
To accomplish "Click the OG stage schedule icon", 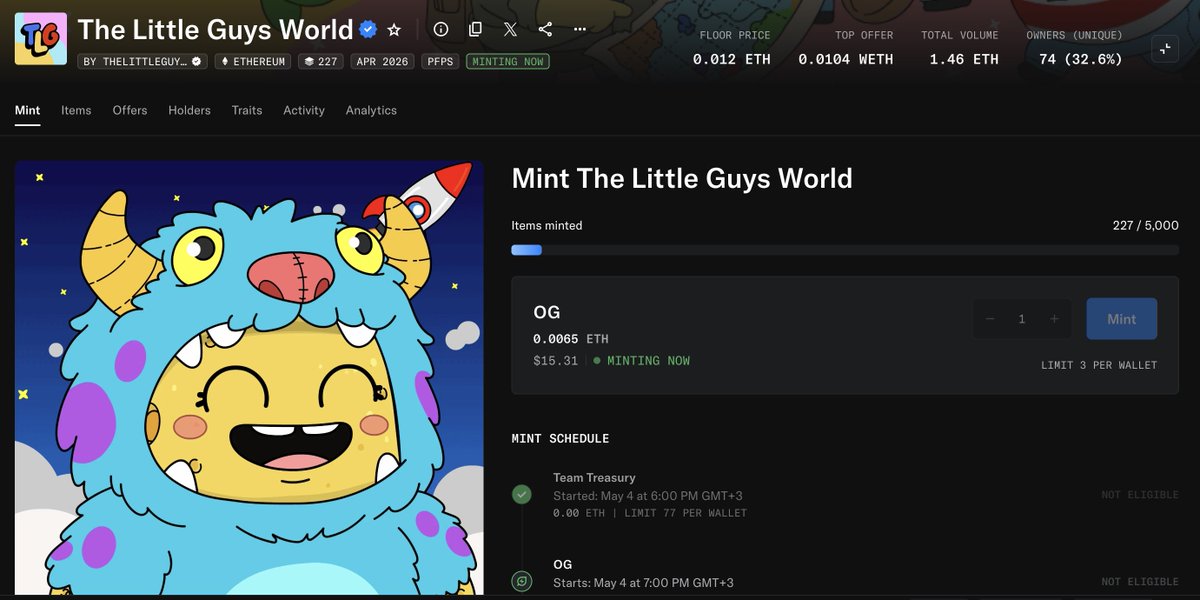I will [x=522, y=581].
